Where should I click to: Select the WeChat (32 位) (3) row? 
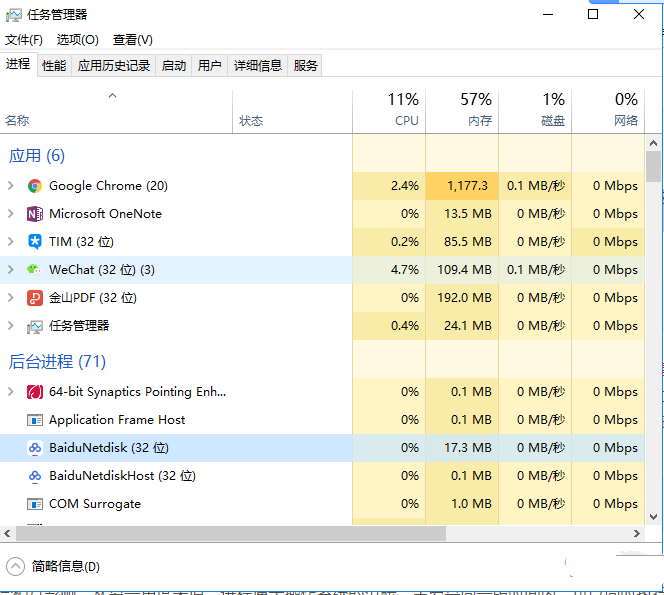[322, 270]
